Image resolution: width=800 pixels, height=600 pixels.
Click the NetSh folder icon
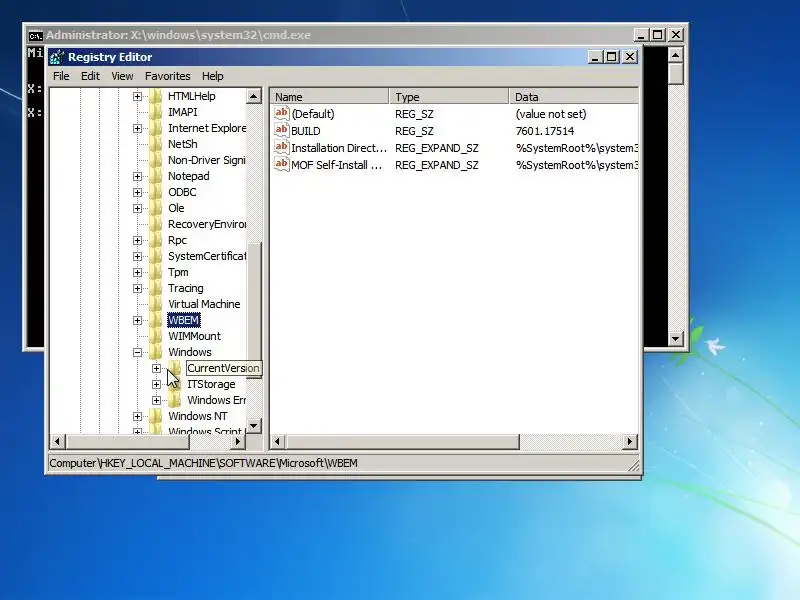click(x=156, y=144)
